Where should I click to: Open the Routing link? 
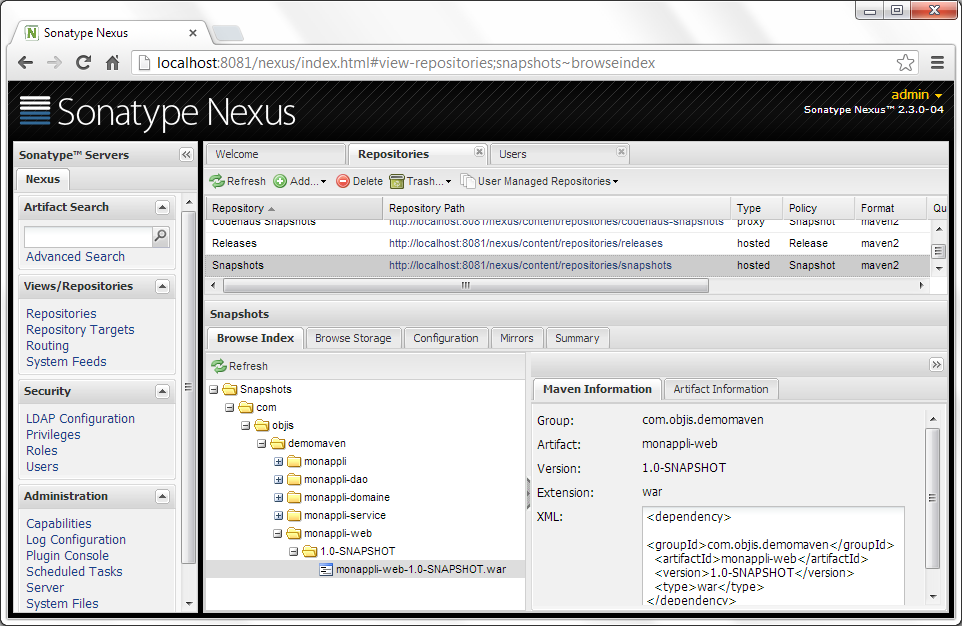(47, 346)
